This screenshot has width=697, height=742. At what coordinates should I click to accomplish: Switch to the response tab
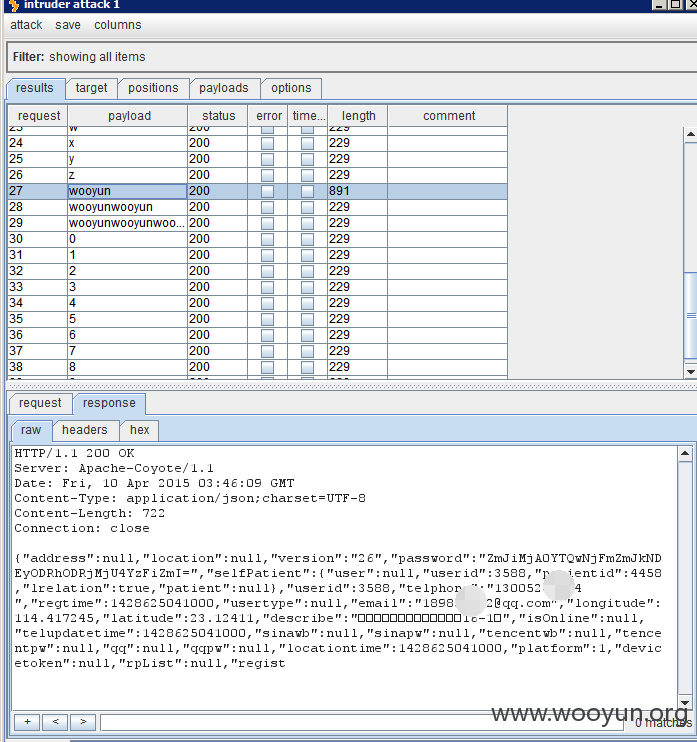[109, 403]
